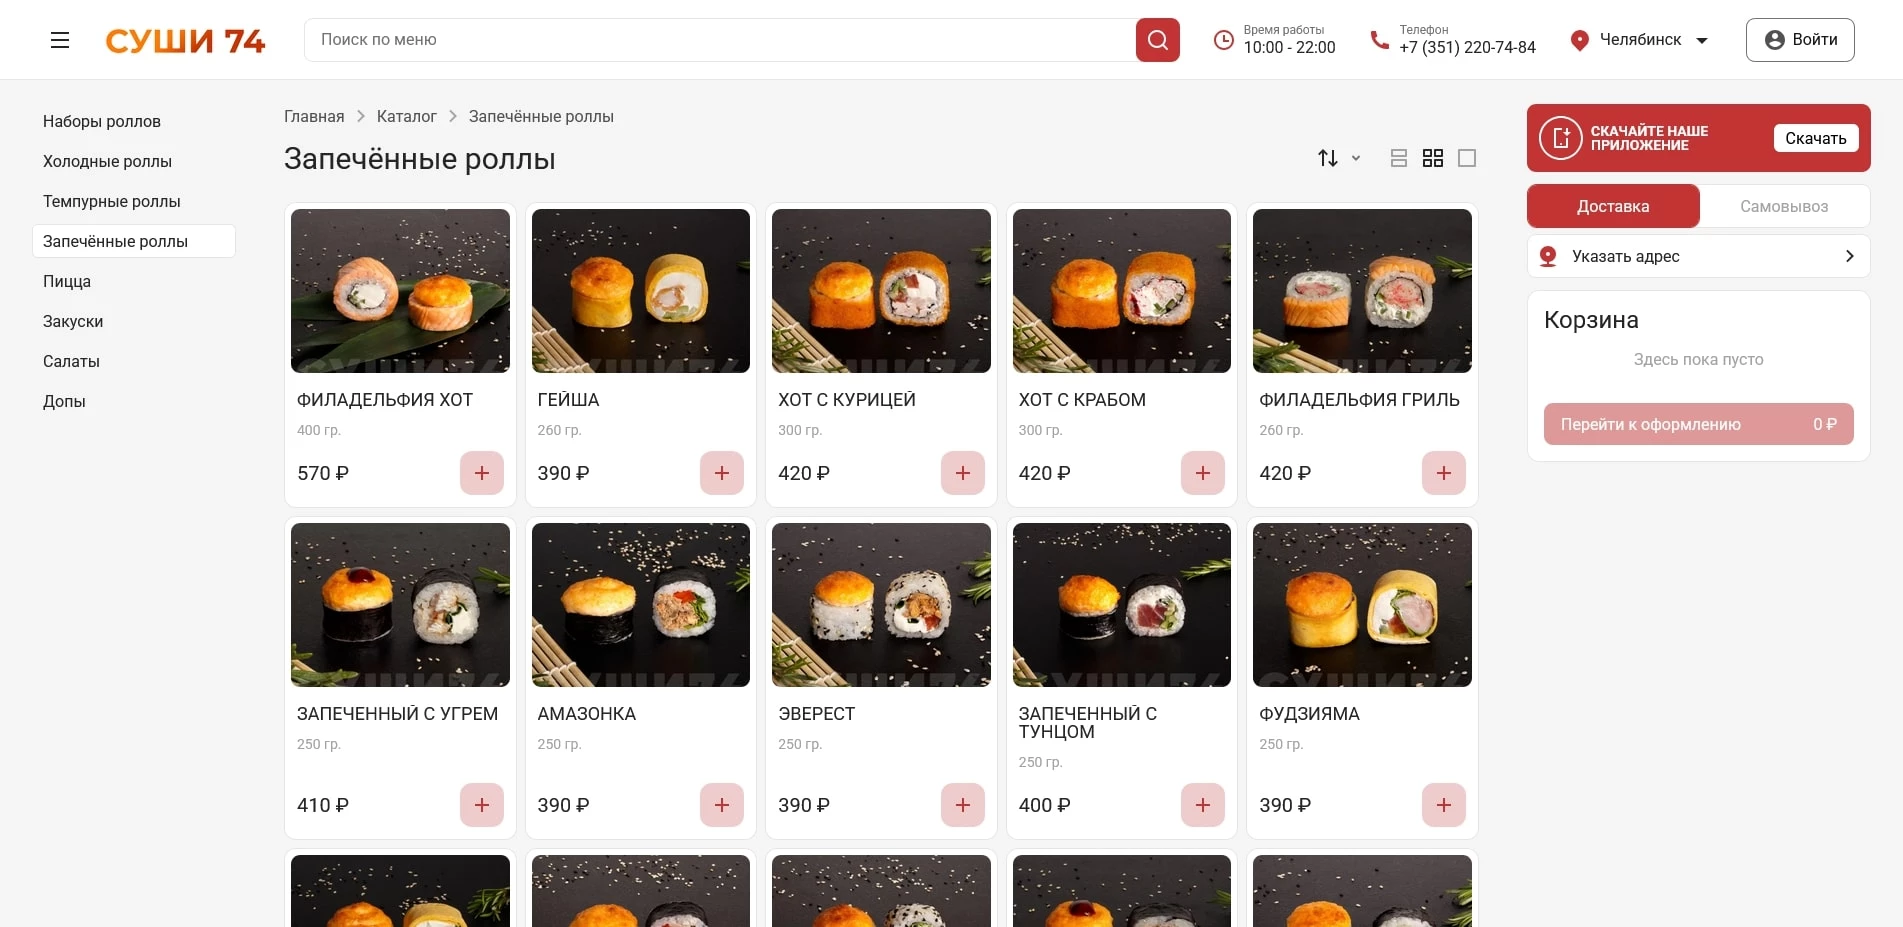Add Гейша roll with plus button
The height and width of the screenshot is (927, 1903).
coord(721,473)
